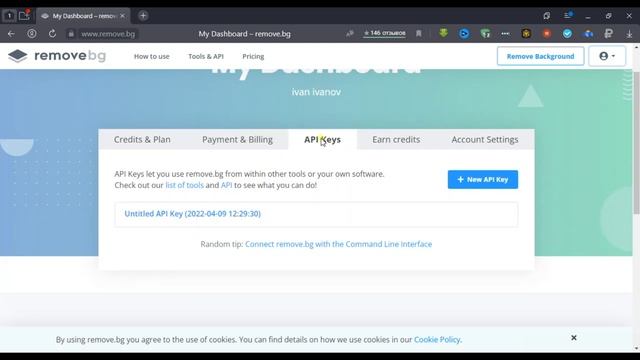Show more extensions via three dots
Viewport: 640px width, 360px height.
point(505,34)
